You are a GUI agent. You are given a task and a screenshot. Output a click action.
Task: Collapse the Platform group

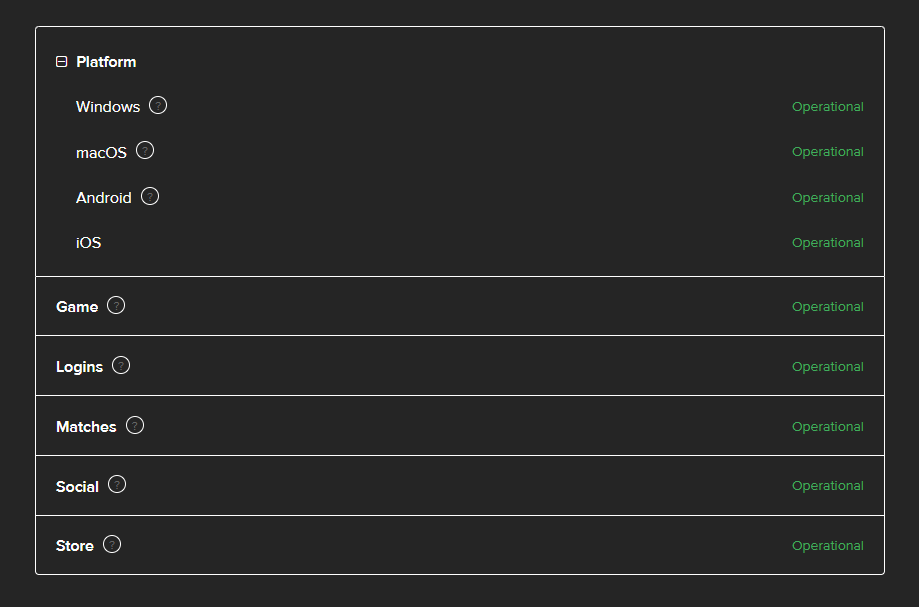point(62,62)
